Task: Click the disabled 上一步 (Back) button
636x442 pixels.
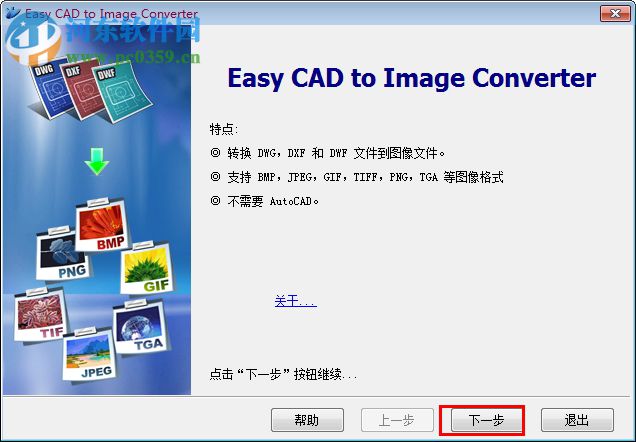Action: 397,420
